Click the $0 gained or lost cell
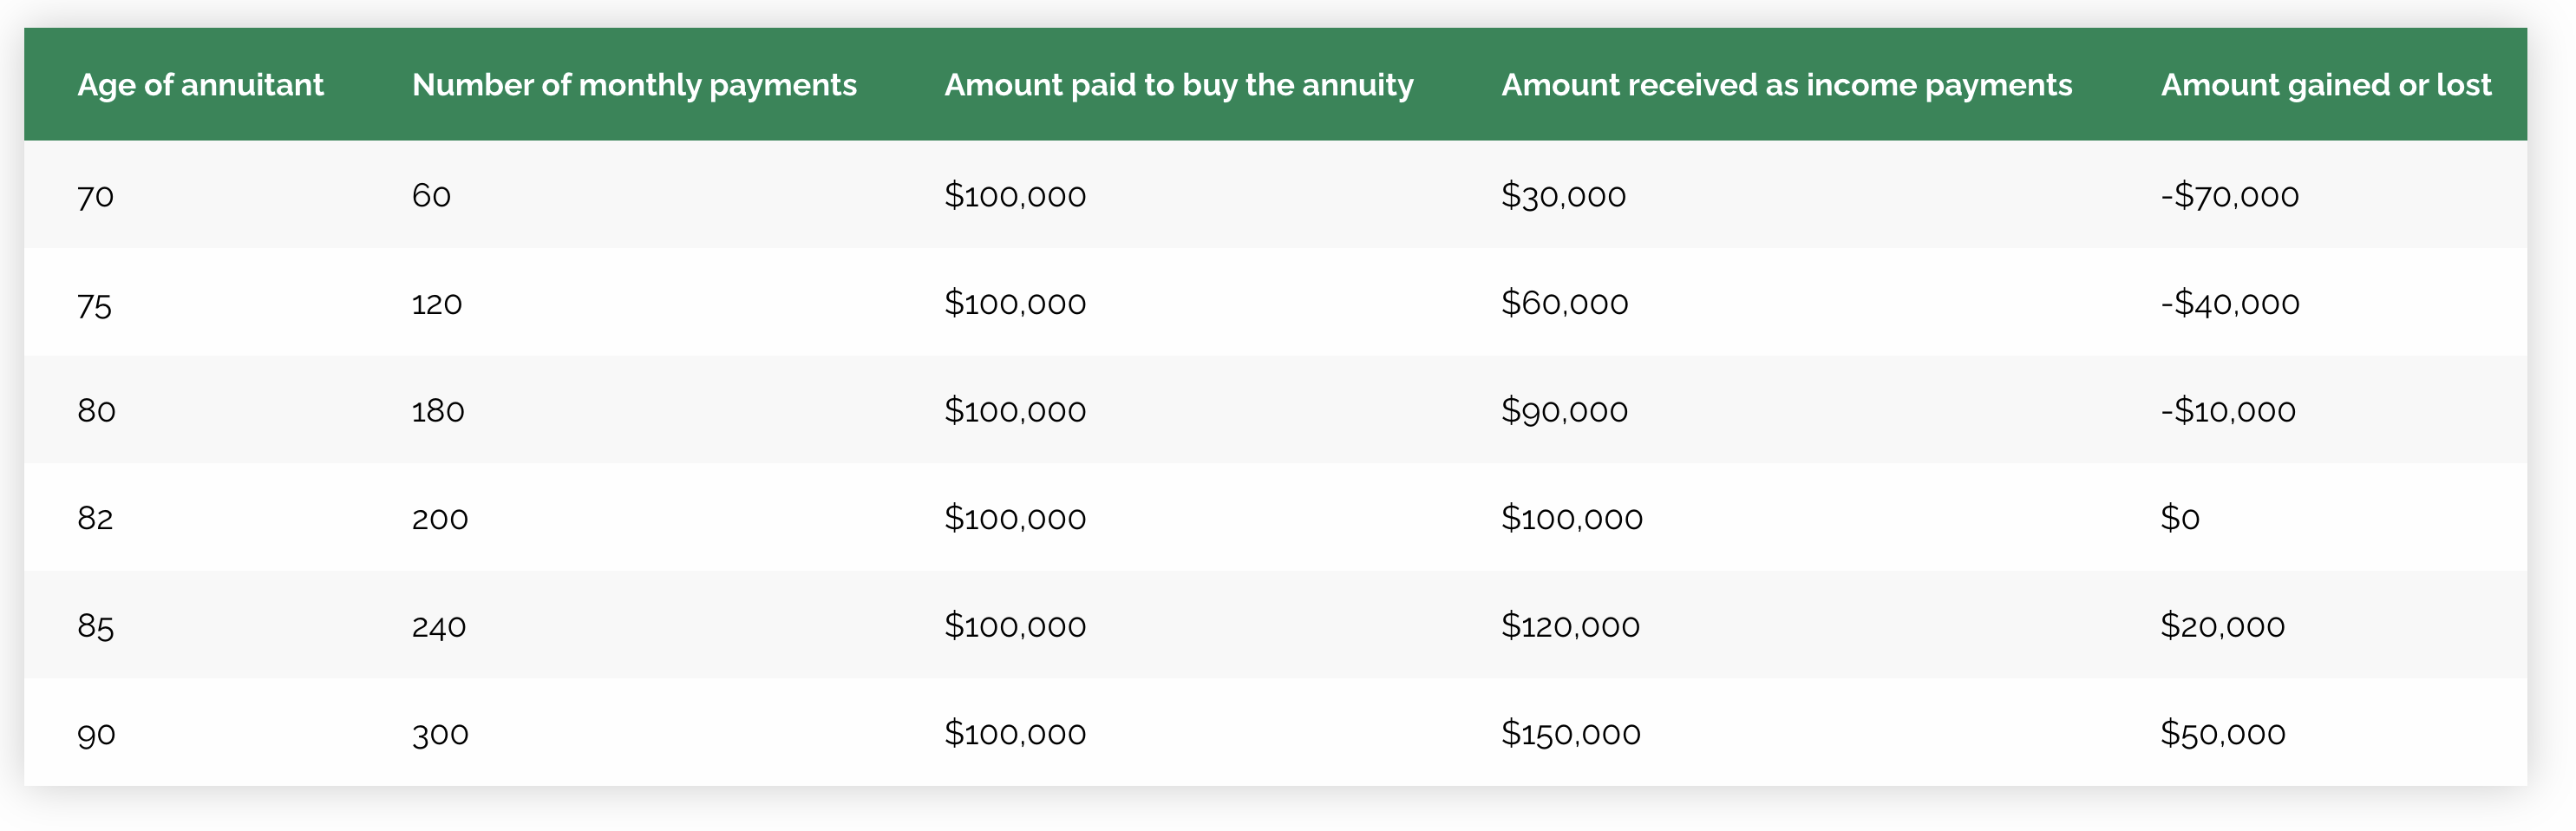 2180,518
